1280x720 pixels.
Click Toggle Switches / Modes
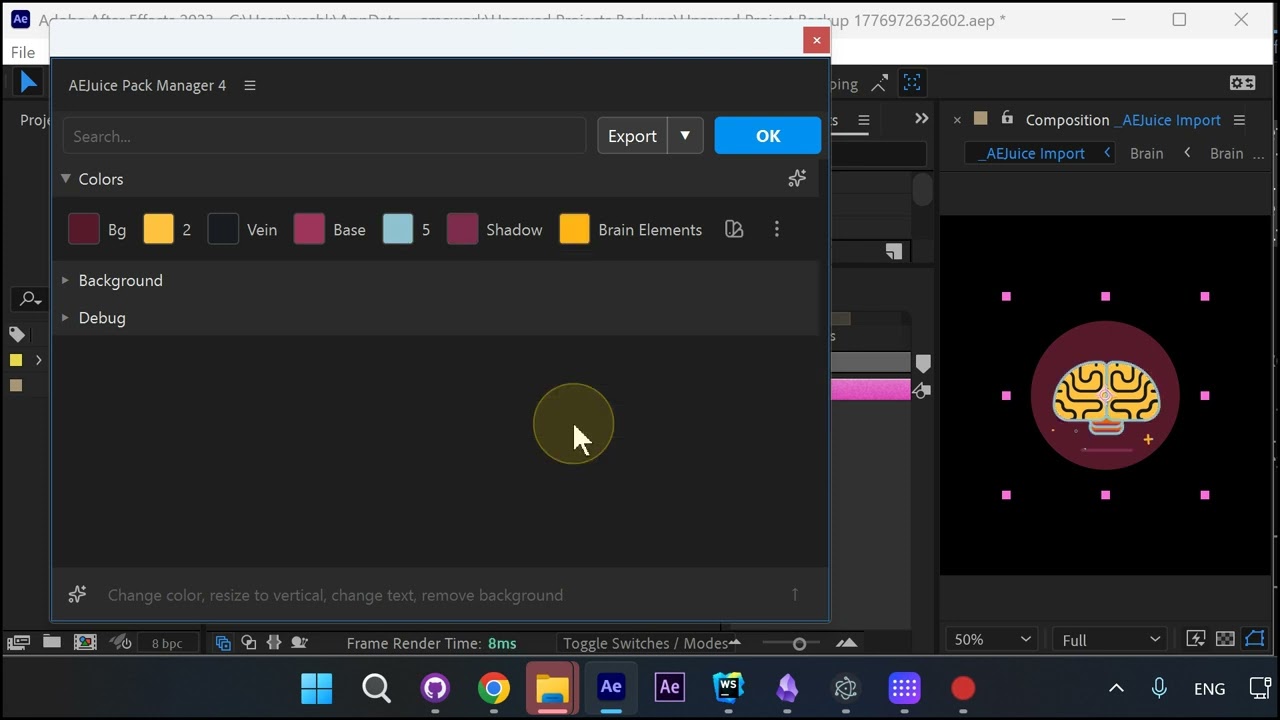tap(646, 643)
